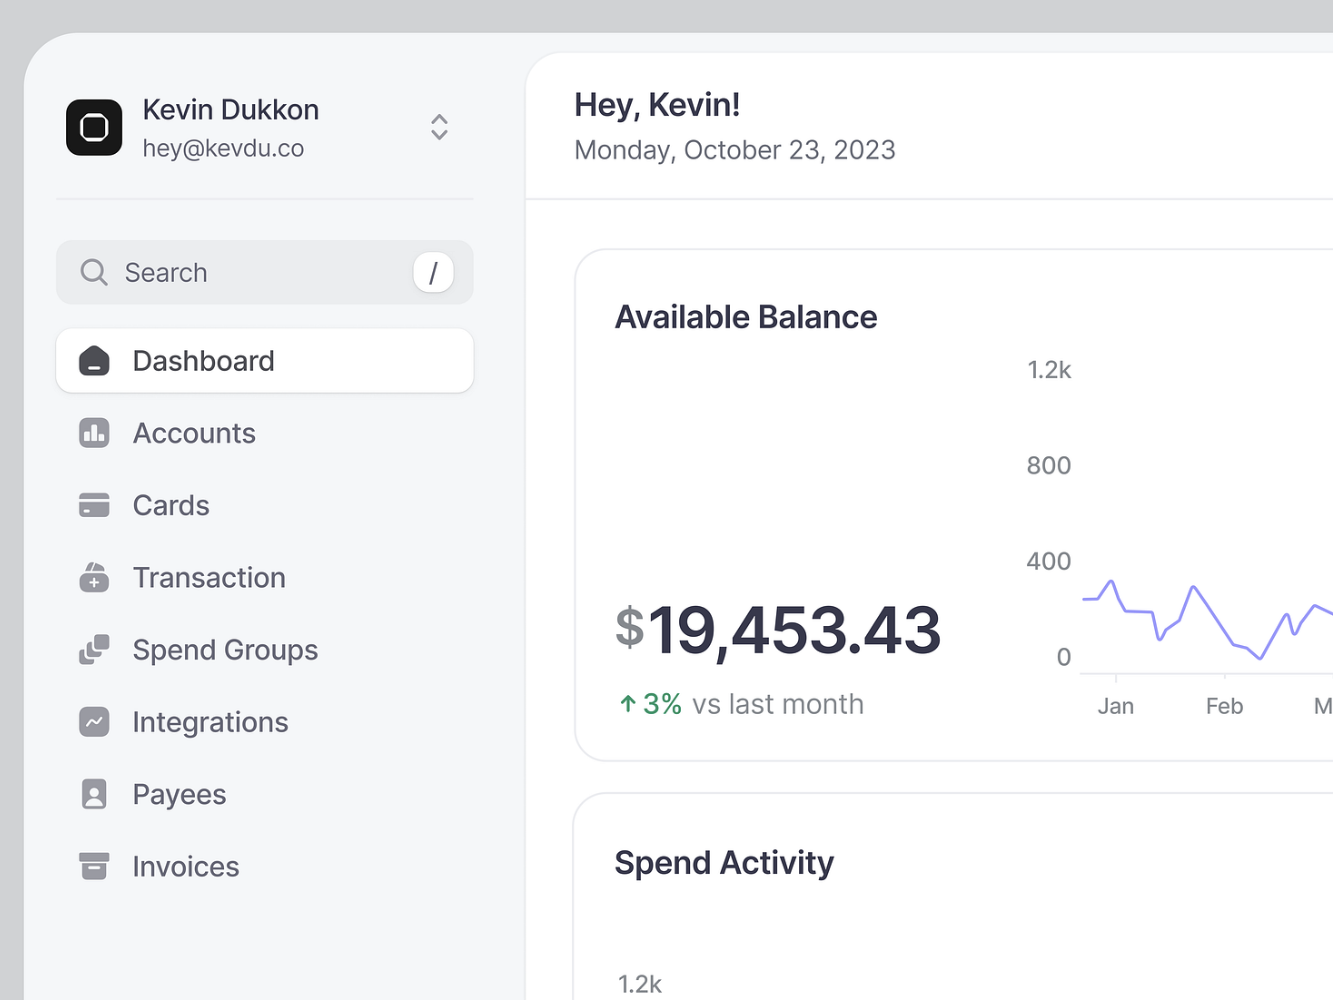Screen dimensions: 1334x1000
Task: Click the hey@kevdu.co email text
Action: [223, 149]
